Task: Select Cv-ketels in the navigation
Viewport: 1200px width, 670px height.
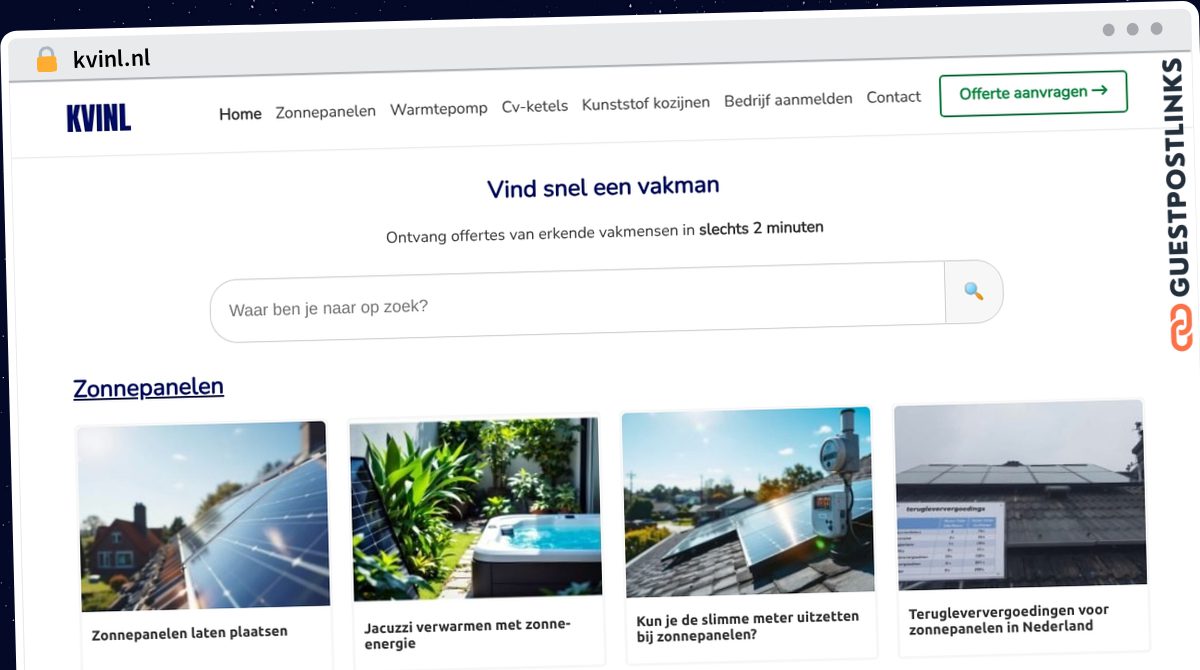Action: 535,106
